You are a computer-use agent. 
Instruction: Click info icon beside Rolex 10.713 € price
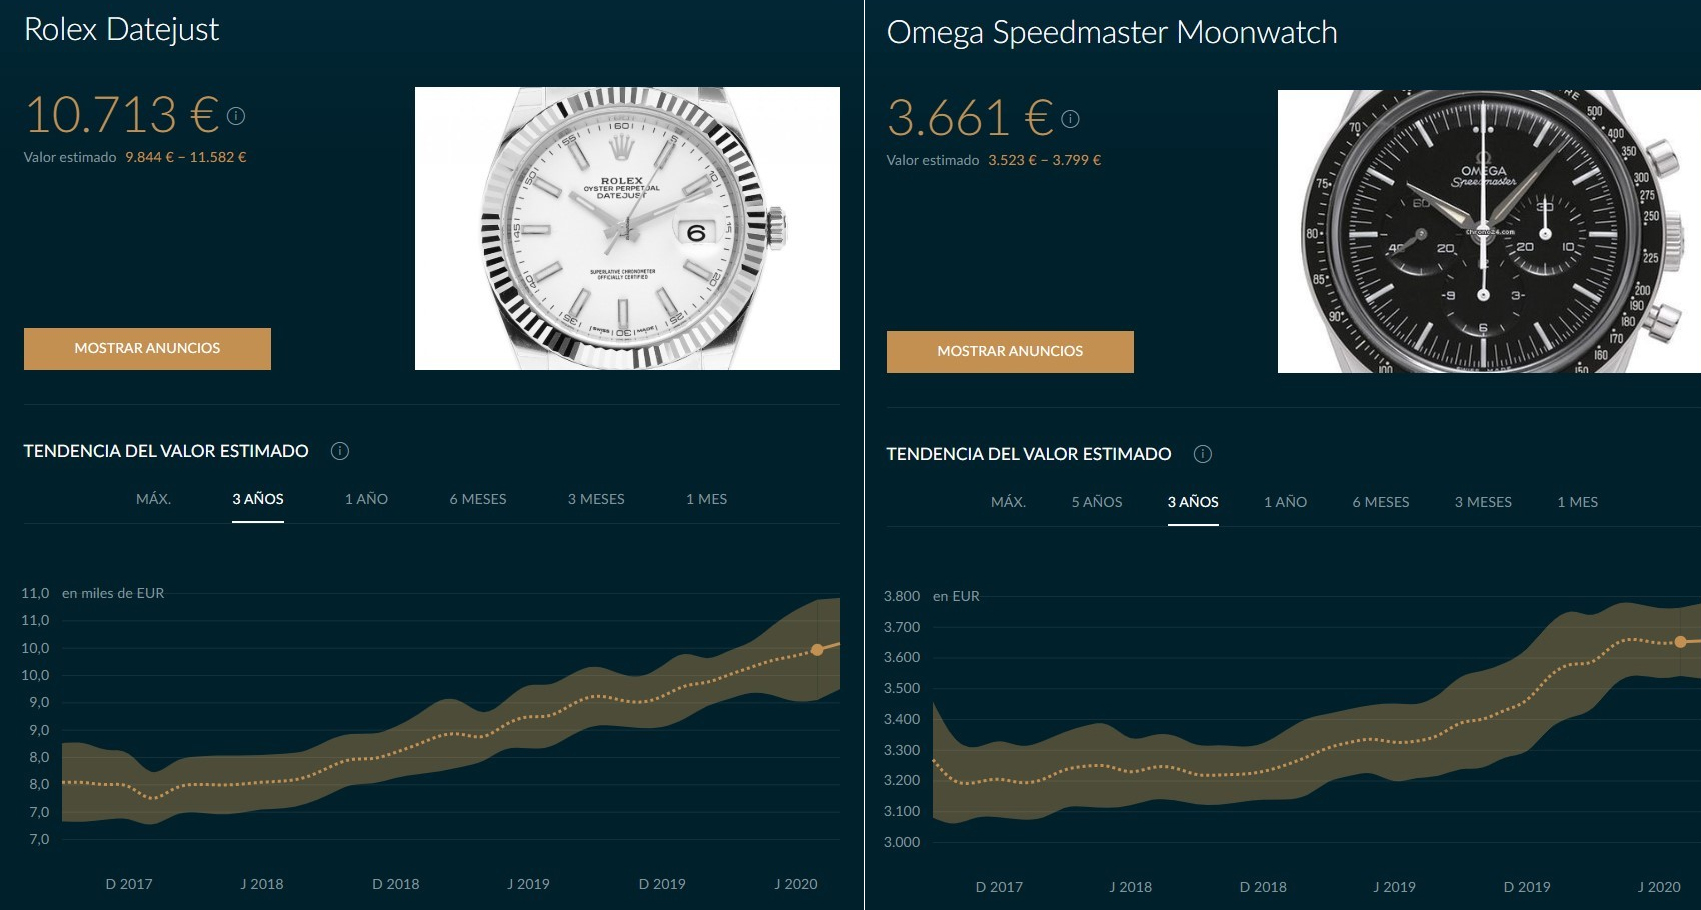pyautogui.click(x=236, y=116)
